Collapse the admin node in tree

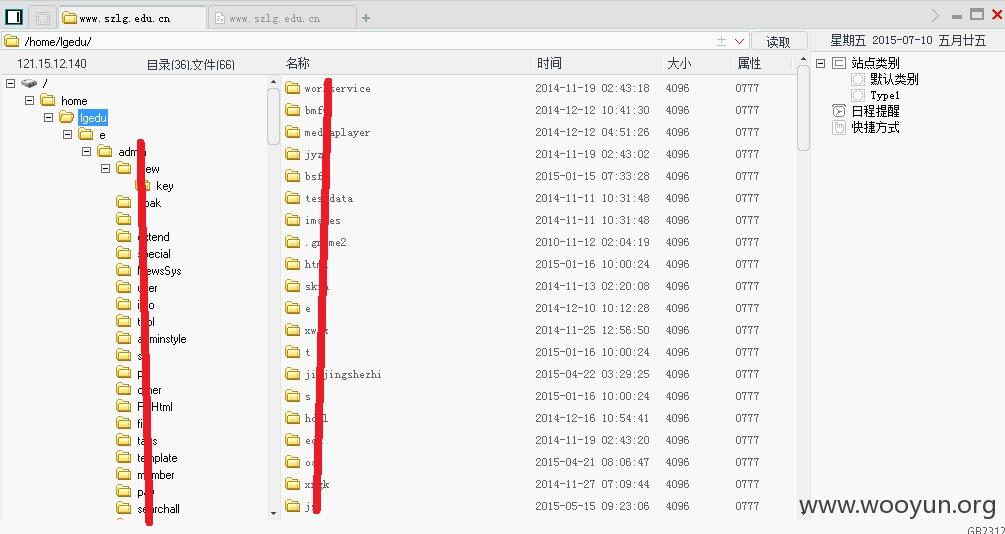coord(87,152)
